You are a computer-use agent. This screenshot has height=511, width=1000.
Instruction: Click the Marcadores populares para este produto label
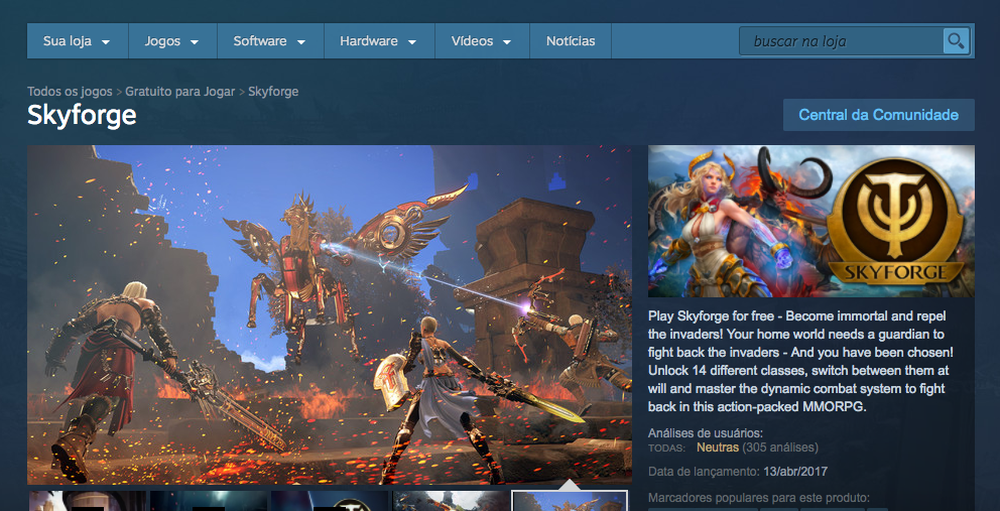coord(759,498)
